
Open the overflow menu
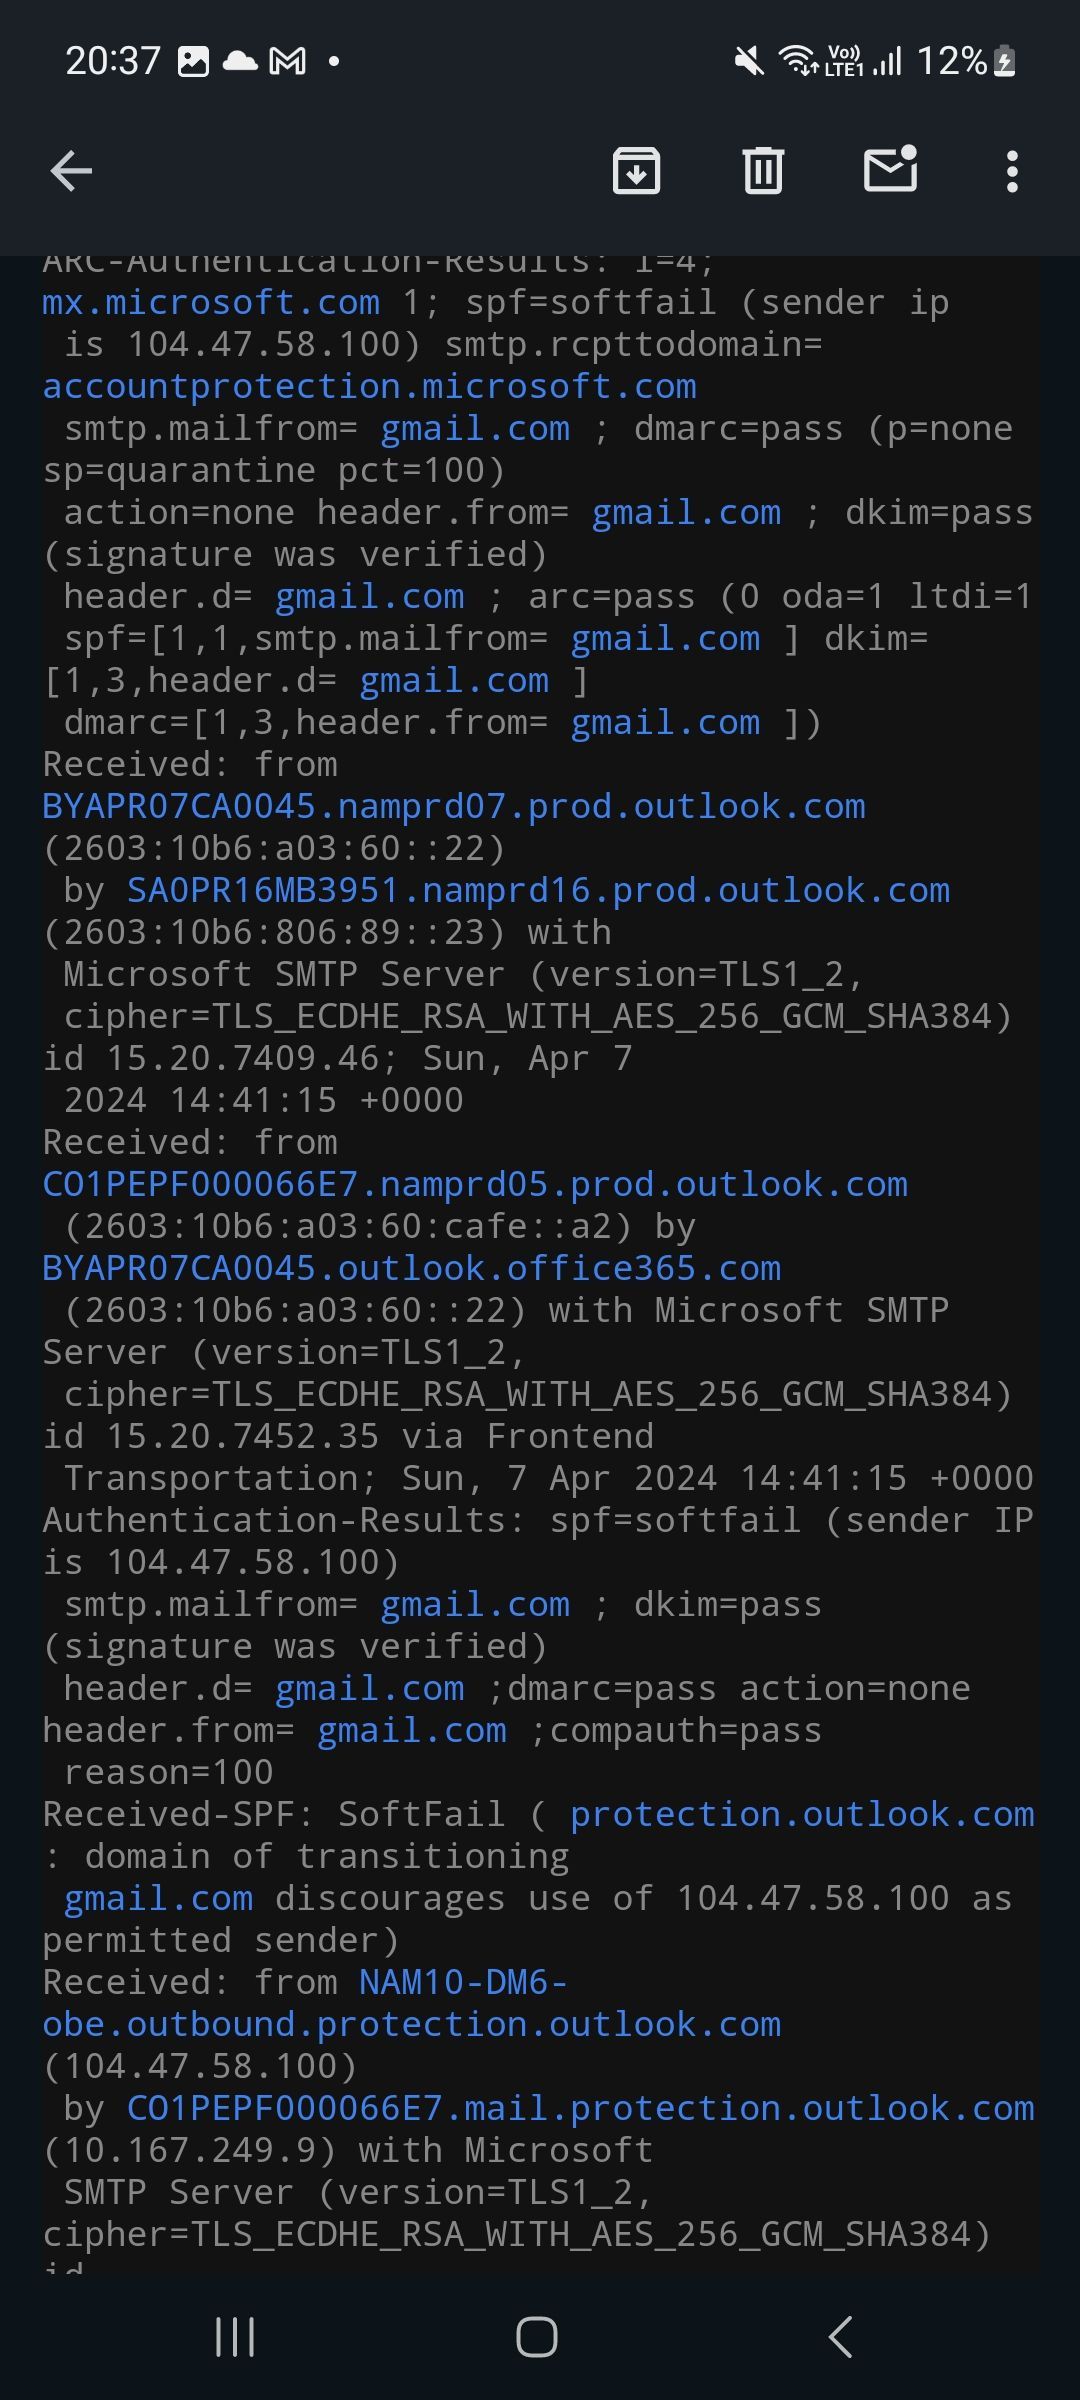1012,170
